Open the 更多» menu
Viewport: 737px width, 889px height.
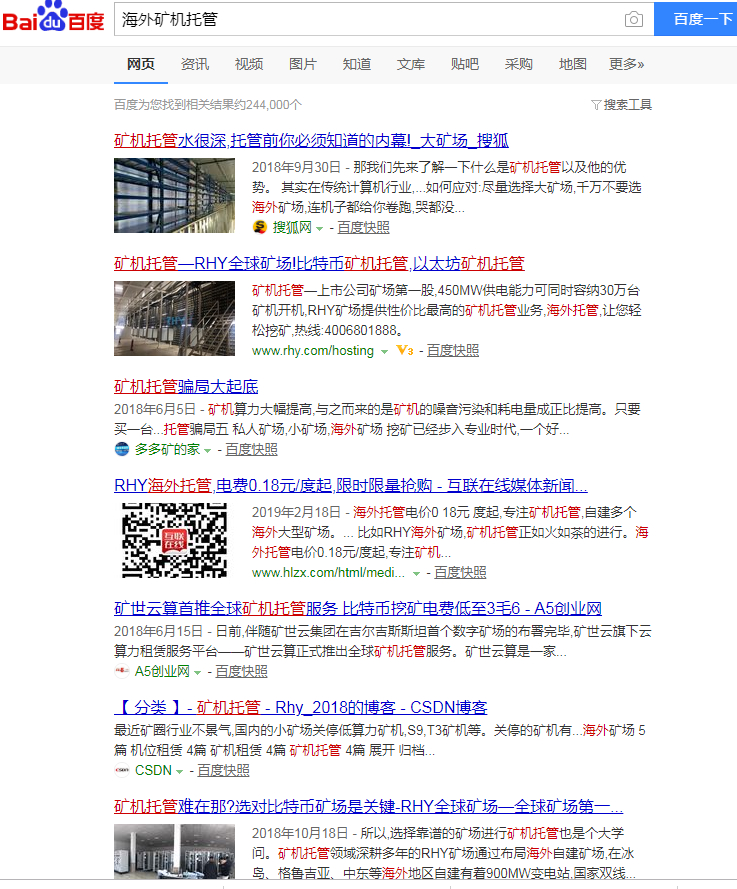(x=626, y=64)
